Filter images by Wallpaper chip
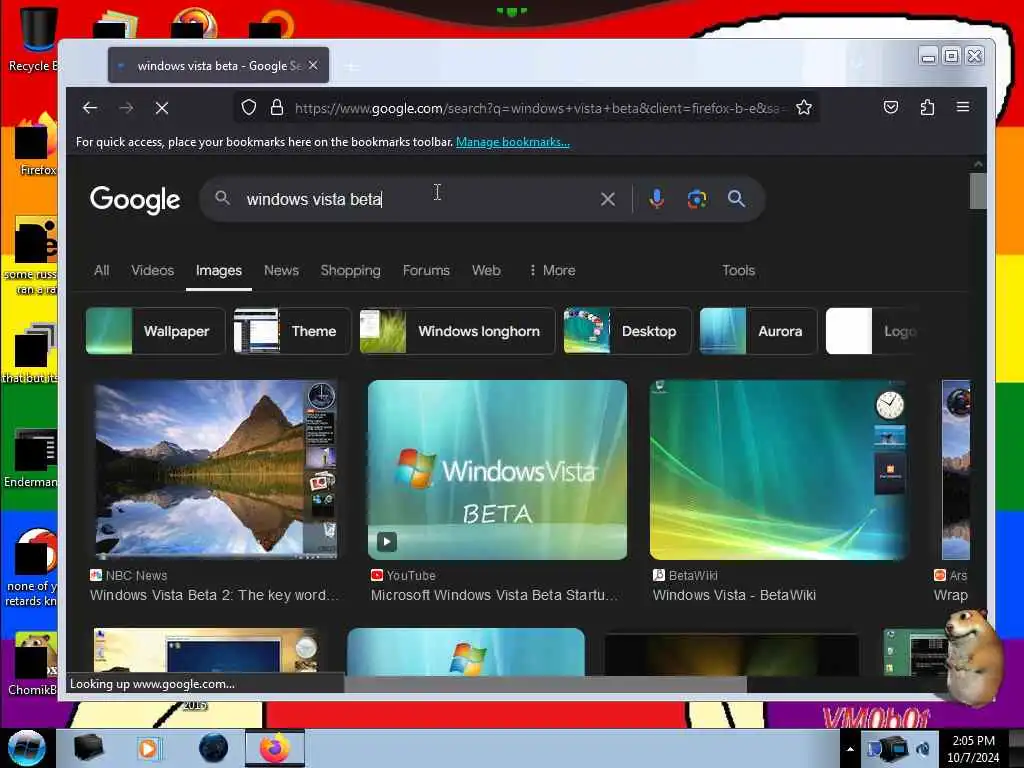The height and width of the screenshot is (768, 1024). pyautogui.click(x=155, y=331)
